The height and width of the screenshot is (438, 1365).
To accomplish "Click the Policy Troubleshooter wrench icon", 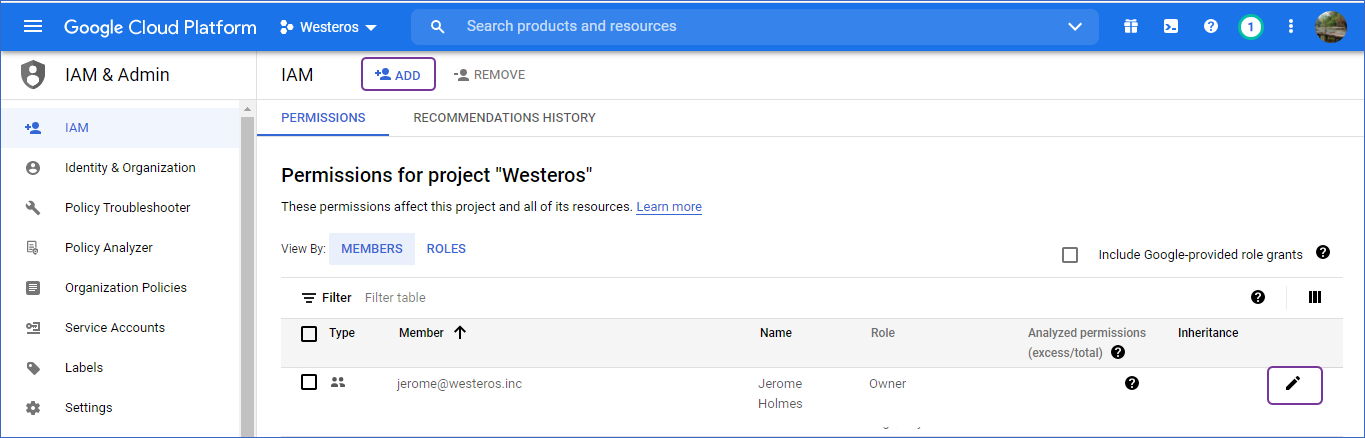I will [x=33, y=208].
